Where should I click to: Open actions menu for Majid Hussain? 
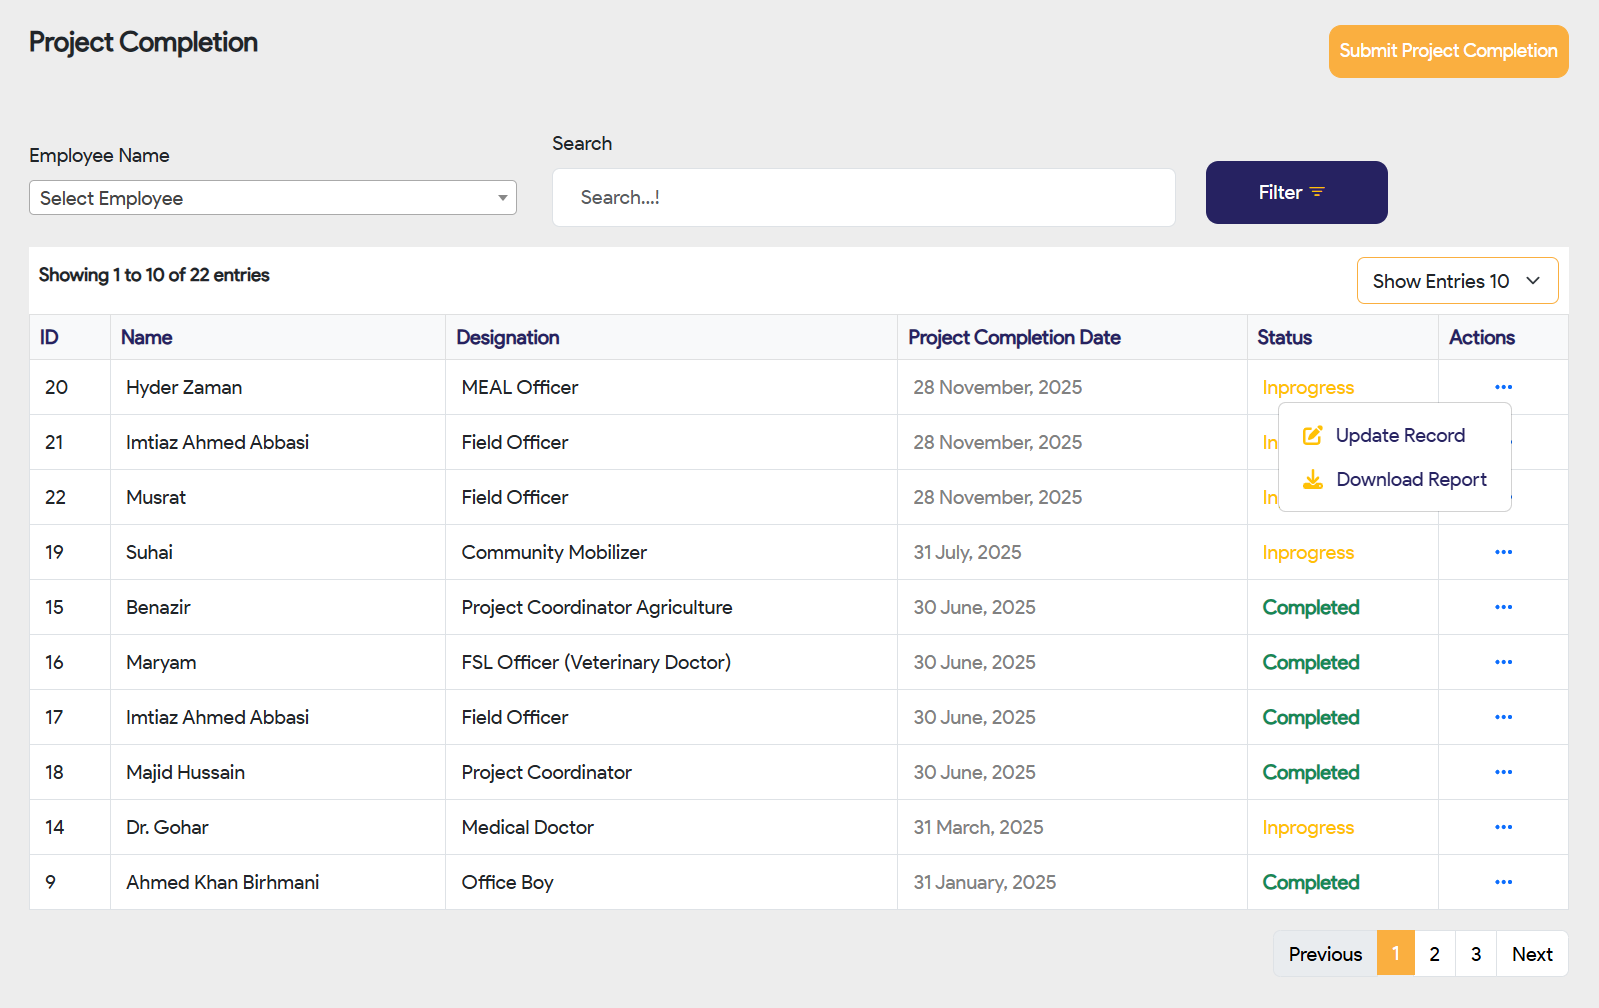coord(1503,772)
